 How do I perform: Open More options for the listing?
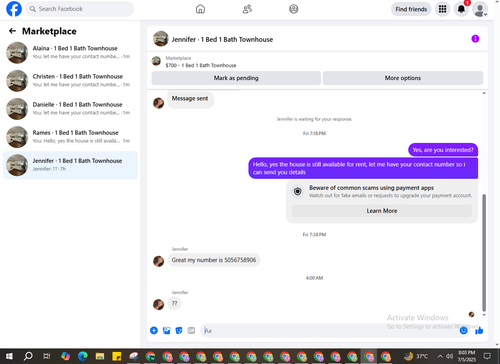click(403, 78)
